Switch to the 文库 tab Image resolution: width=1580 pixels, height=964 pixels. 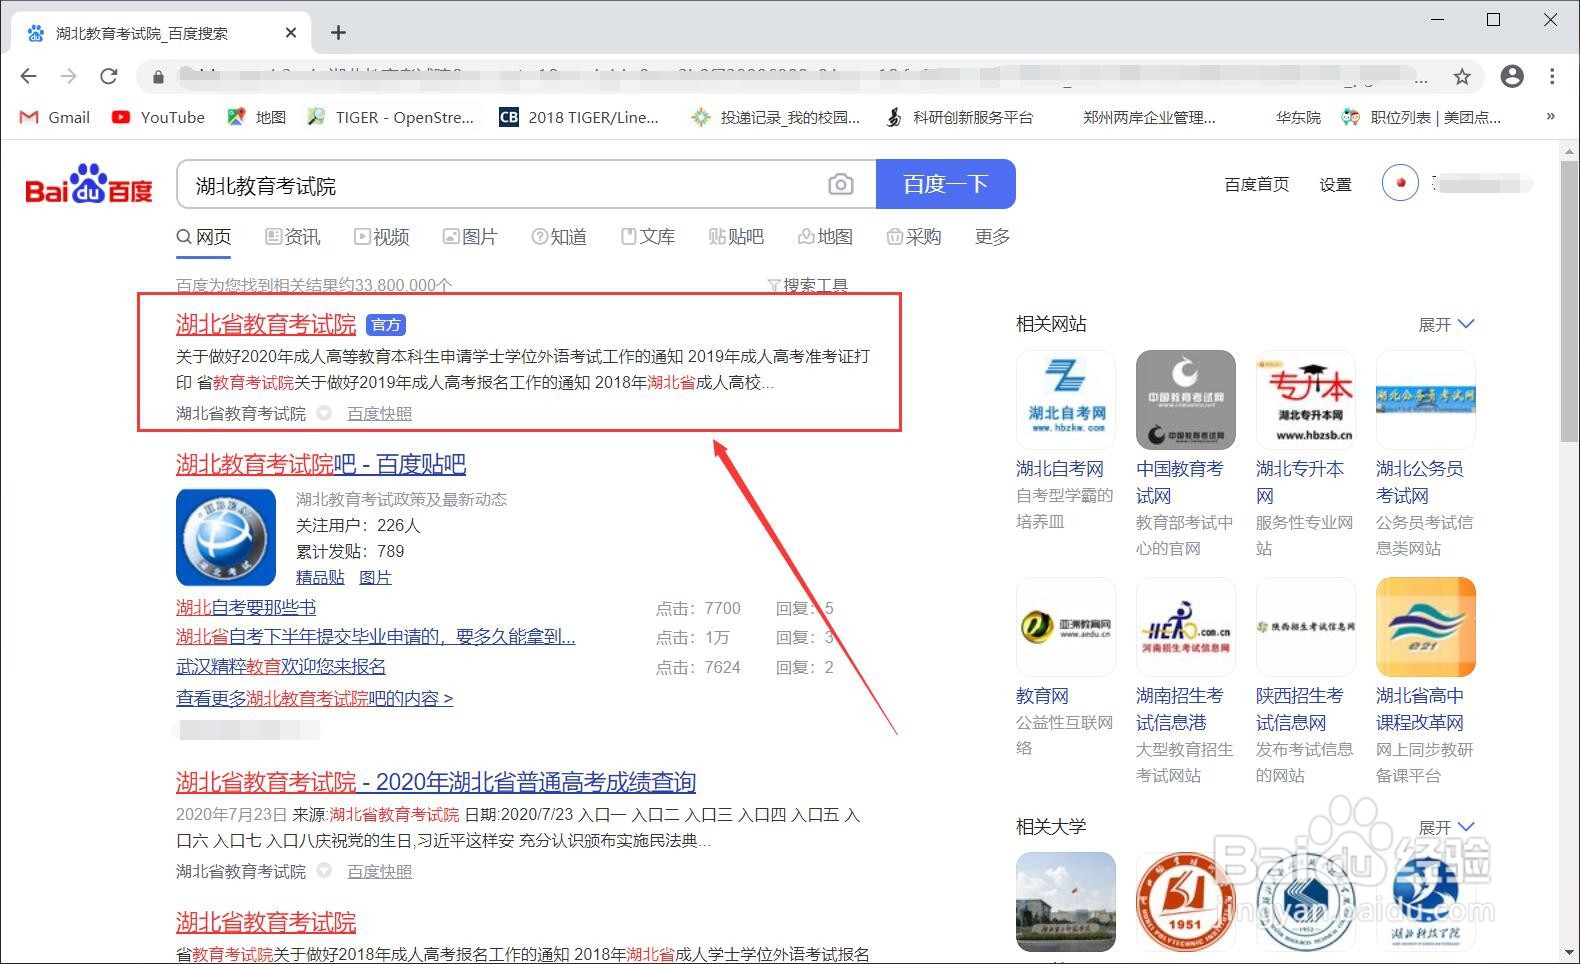[648, 237]
